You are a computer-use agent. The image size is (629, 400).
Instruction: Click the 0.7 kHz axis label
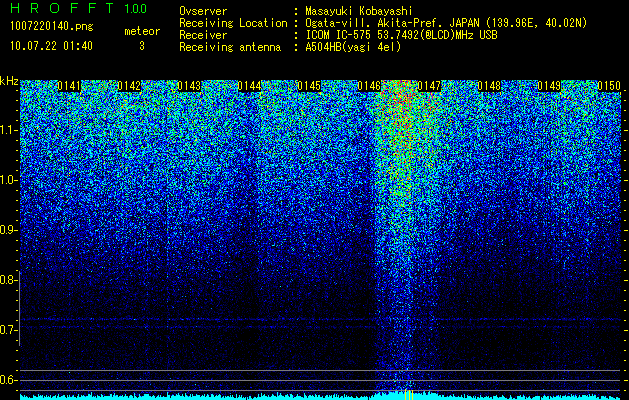click(x=8, y=330)
